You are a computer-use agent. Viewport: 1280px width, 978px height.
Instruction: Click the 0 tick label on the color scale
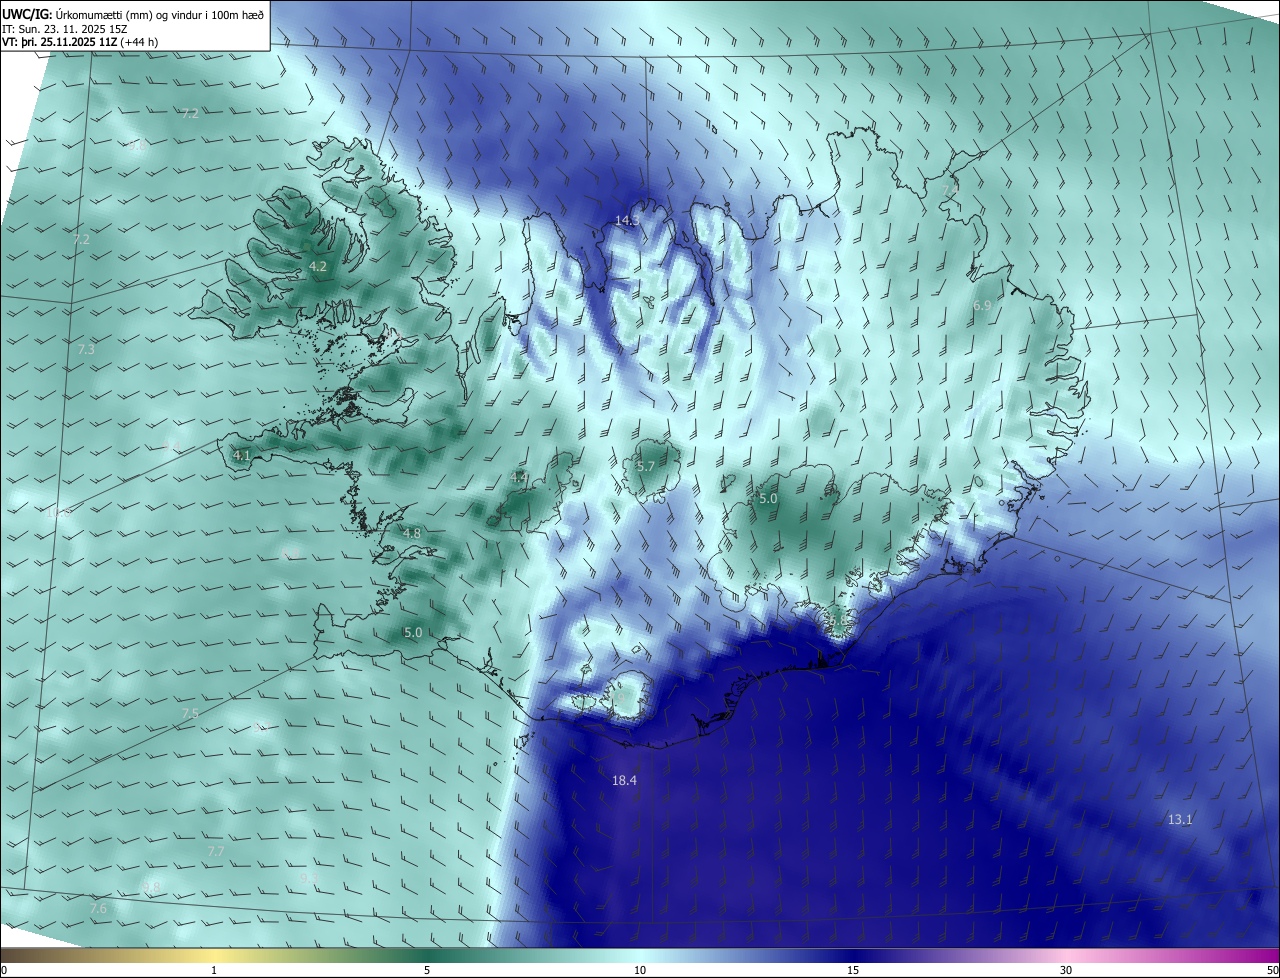pos(4,971)
